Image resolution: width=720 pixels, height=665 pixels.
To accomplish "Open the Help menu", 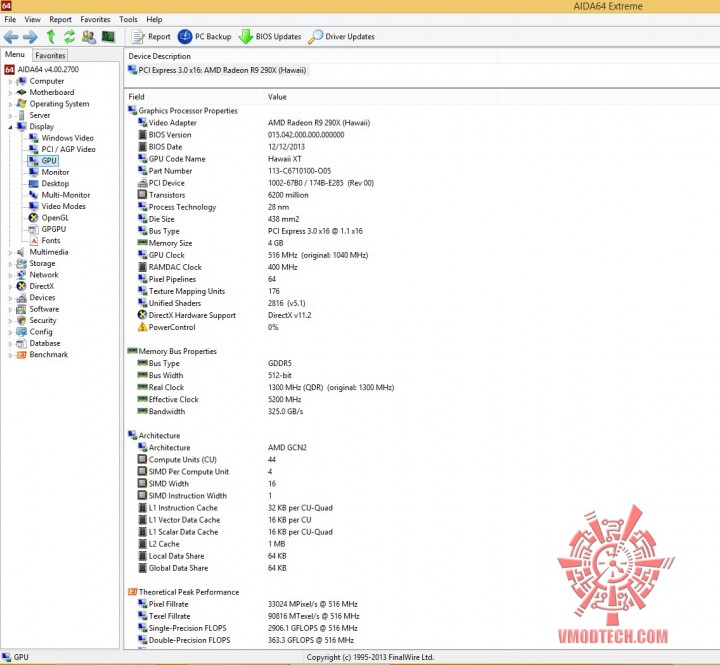I will [x=154, y=19].
